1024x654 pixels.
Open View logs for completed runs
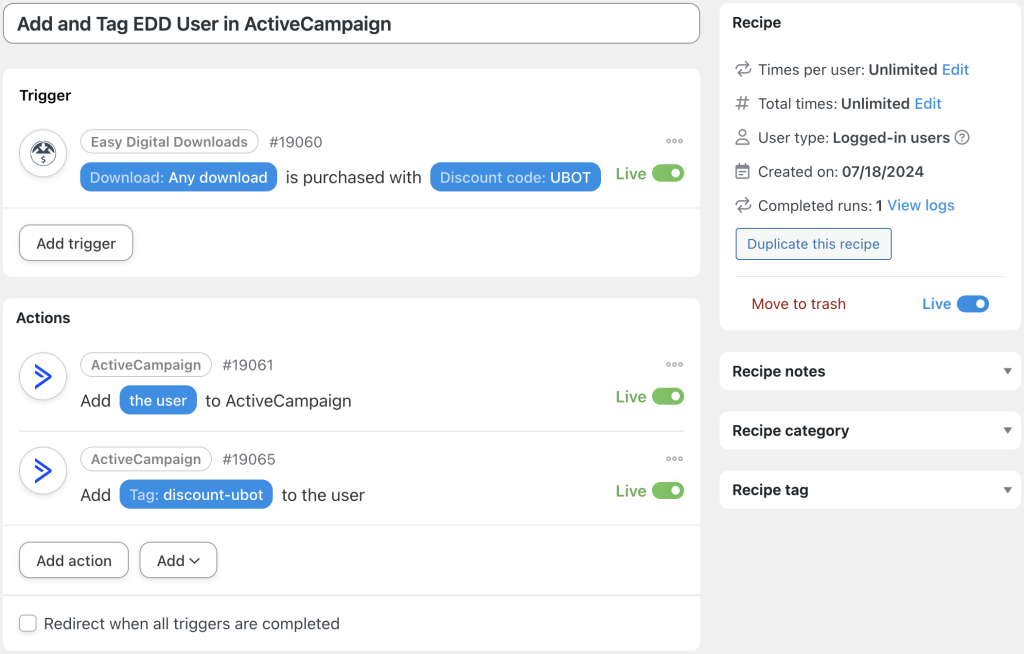click(x=918, y=205)
